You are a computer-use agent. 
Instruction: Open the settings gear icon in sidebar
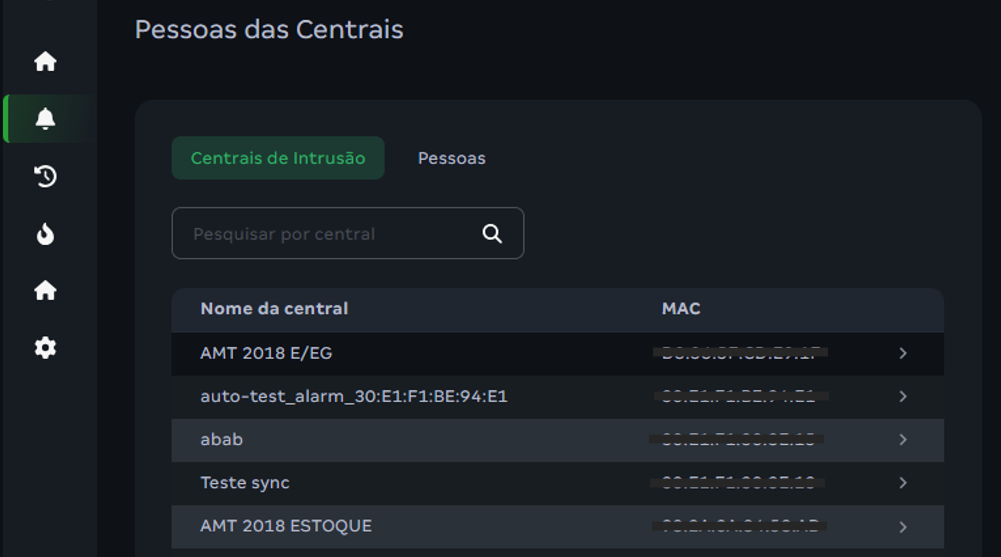click(x=45, y=348)
